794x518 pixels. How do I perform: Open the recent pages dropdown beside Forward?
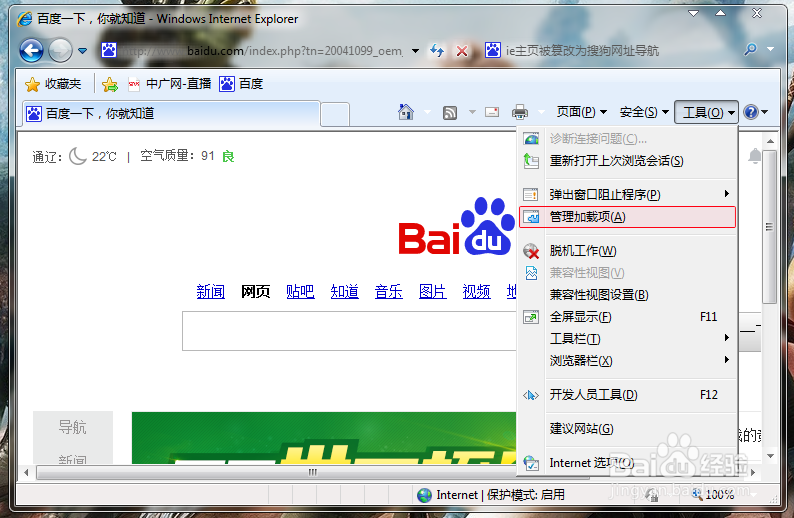point(83,51)
